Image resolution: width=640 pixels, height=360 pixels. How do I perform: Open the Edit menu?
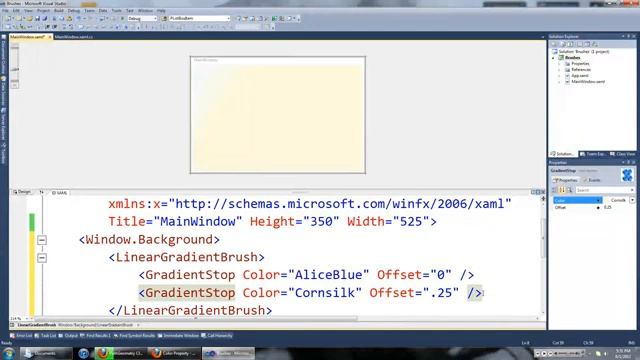tap(16, 11)
